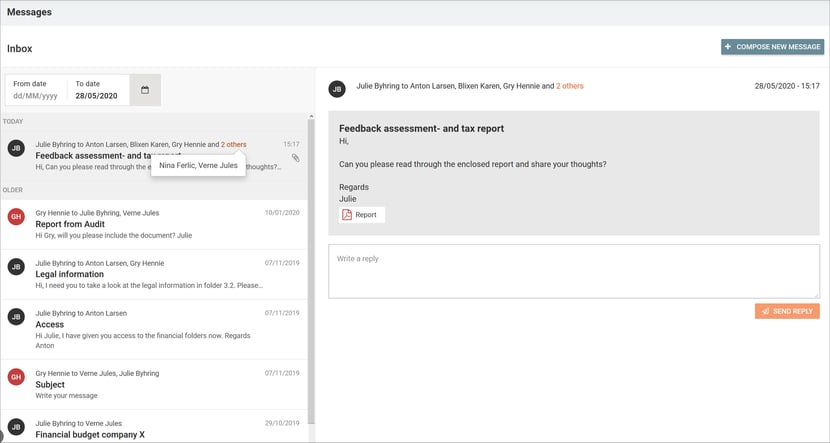Screen dimensions: 830x443
Task: Open the Report PDF attachment
Action: pyautogui.click(x=362, y=215)
